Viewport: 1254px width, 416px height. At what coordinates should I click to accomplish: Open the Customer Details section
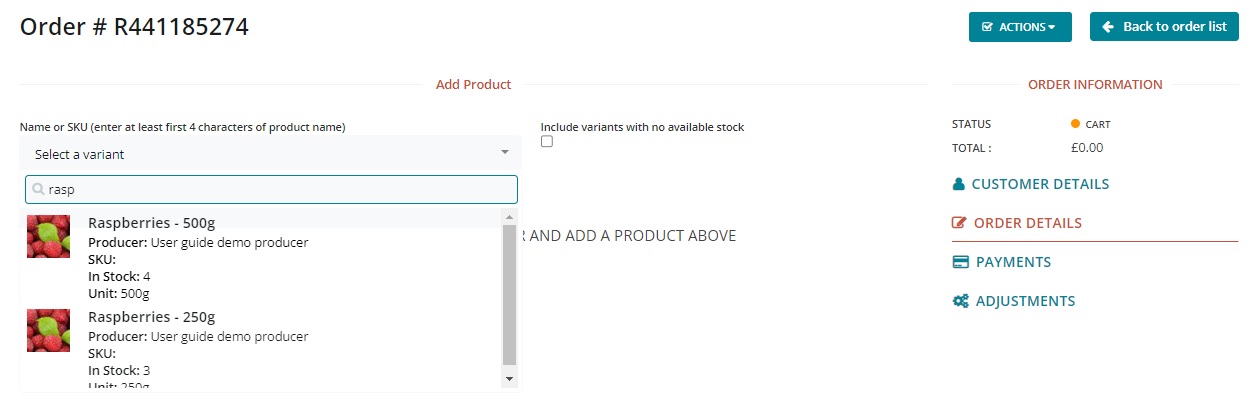tap(1040, 184)
